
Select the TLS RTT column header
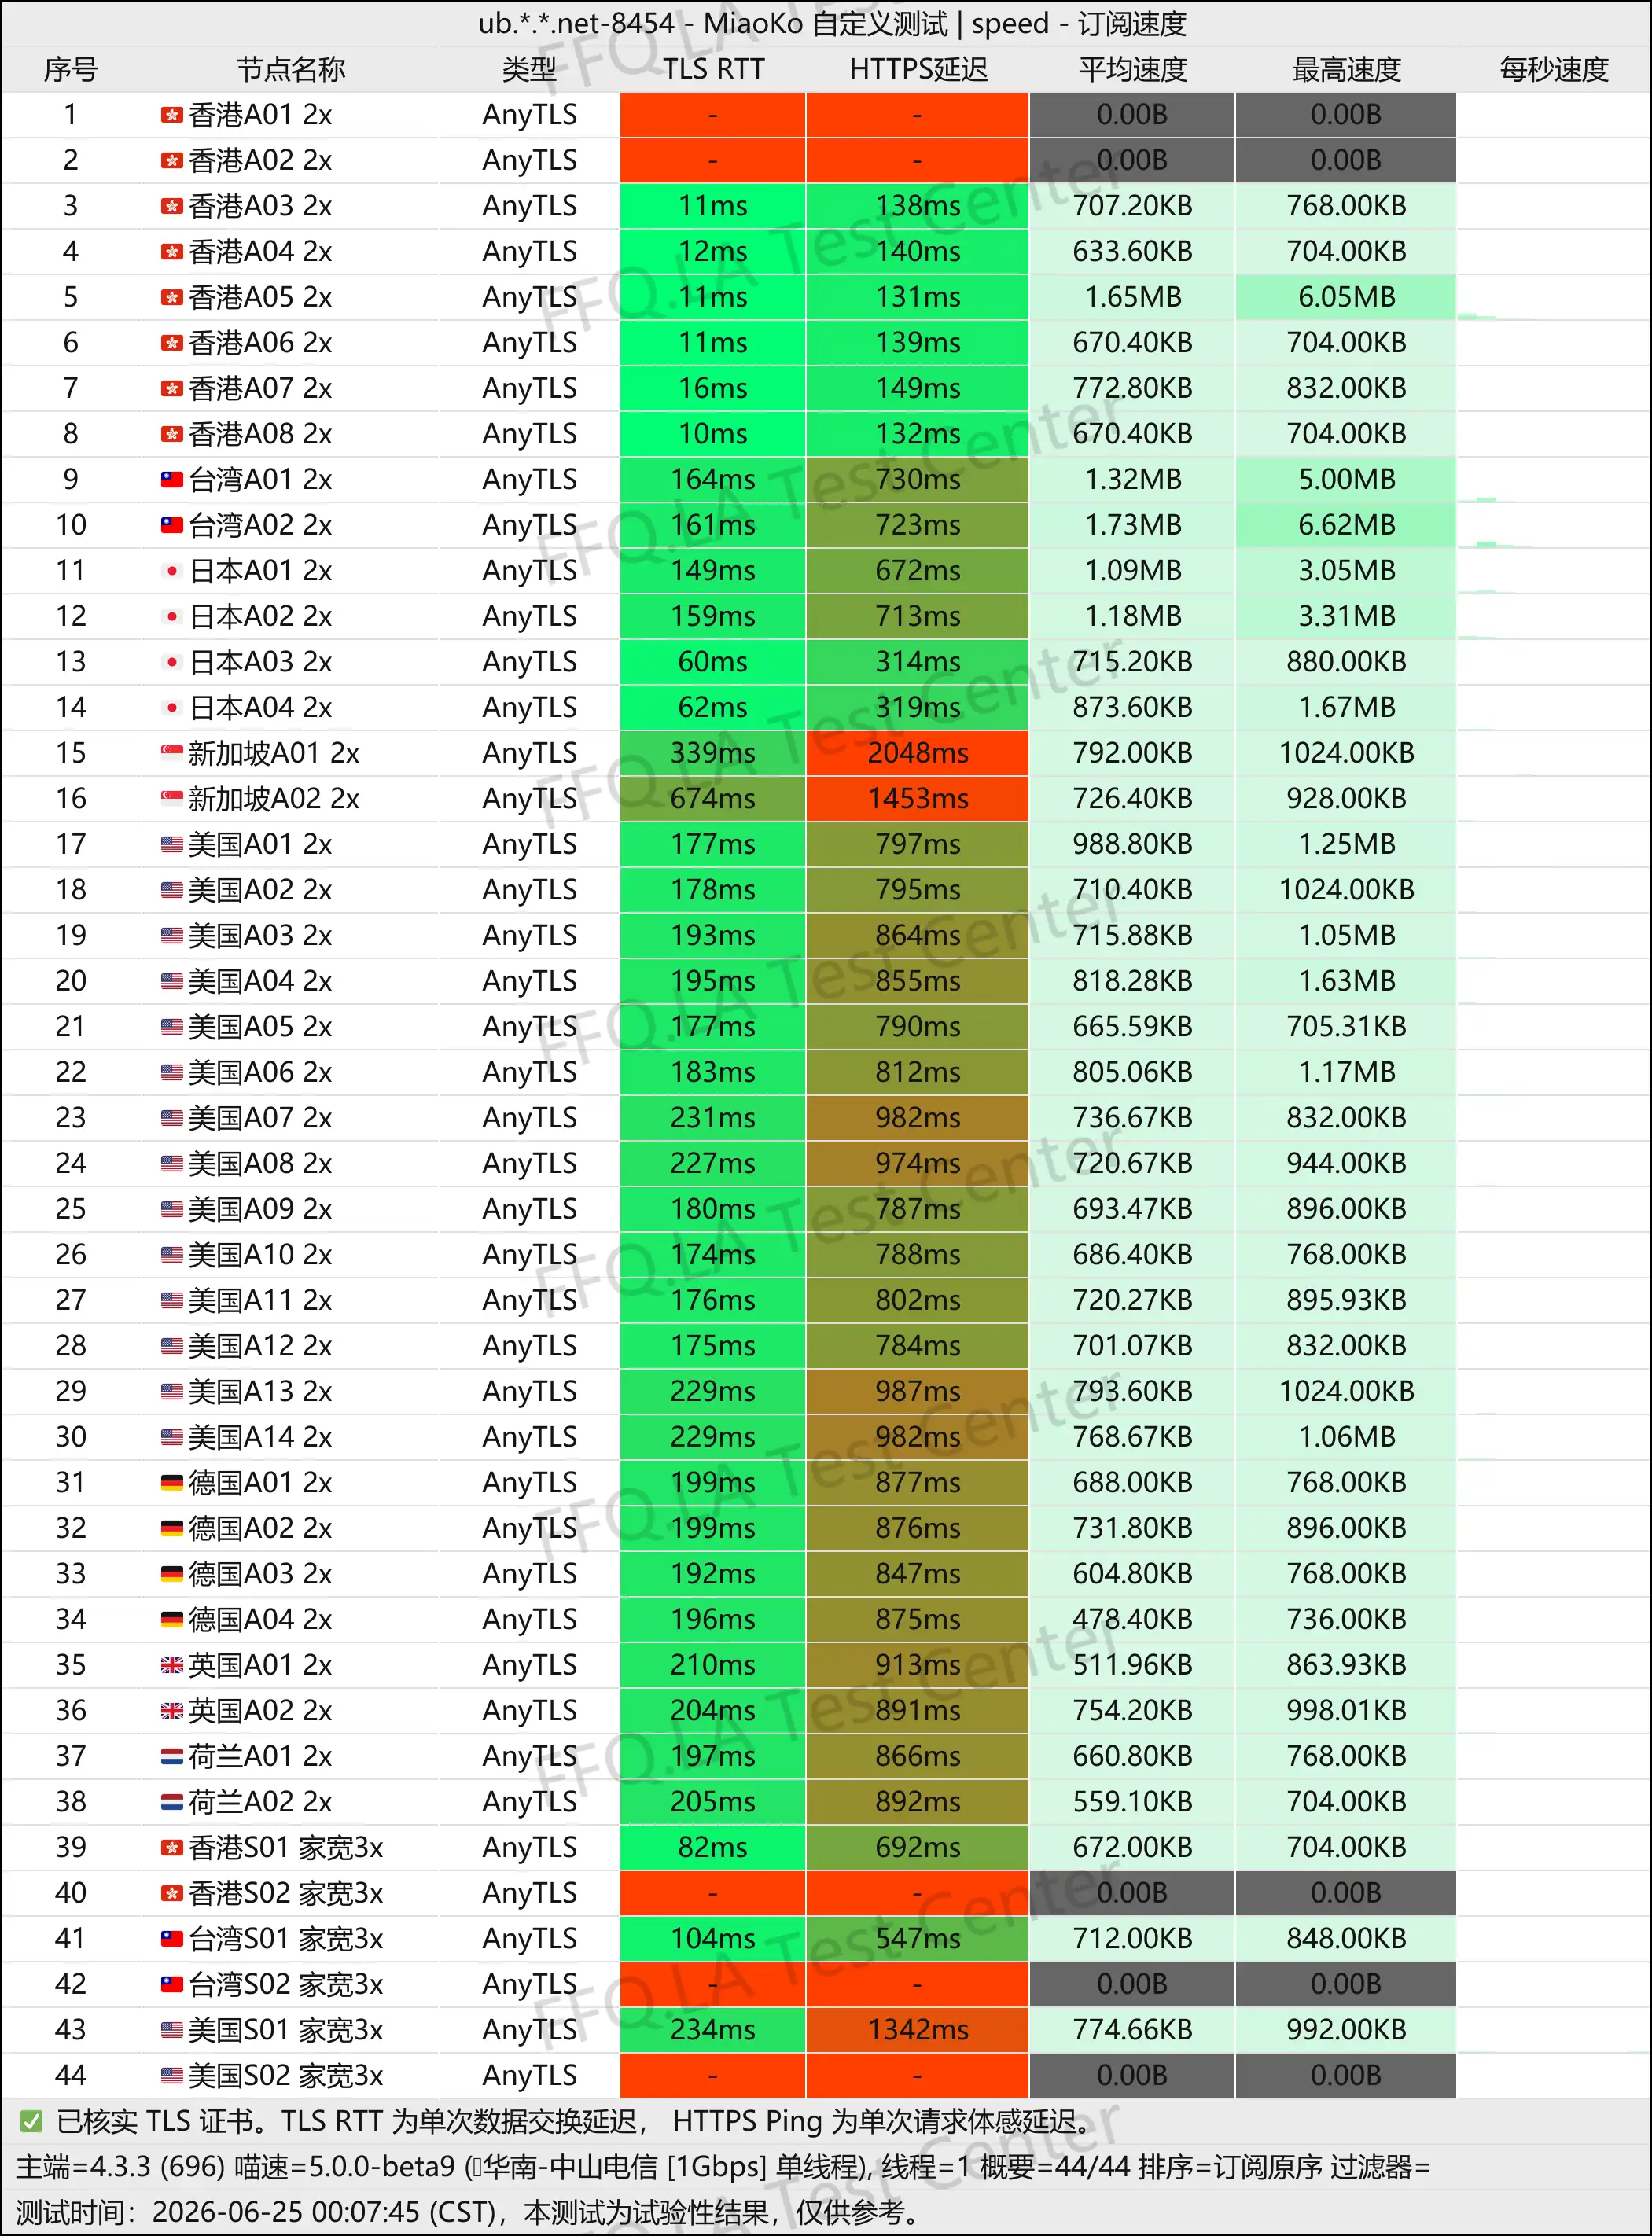tap(713, 69)
